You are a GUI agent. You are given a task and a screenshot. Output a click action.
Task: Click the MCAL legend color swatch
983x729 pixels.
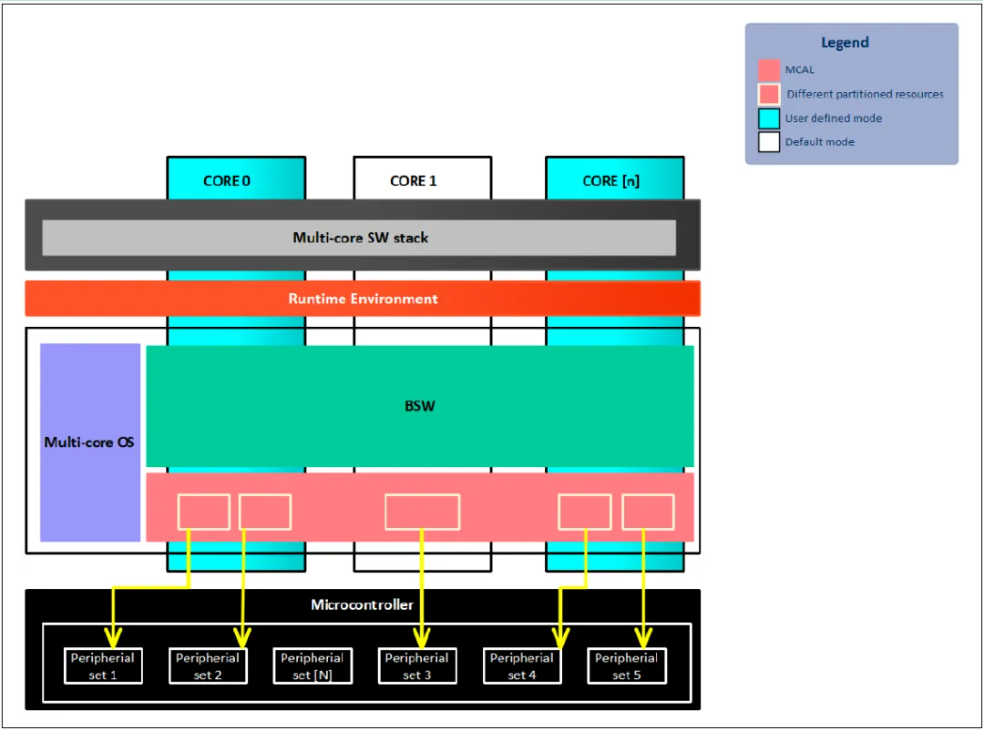(769, 70)
